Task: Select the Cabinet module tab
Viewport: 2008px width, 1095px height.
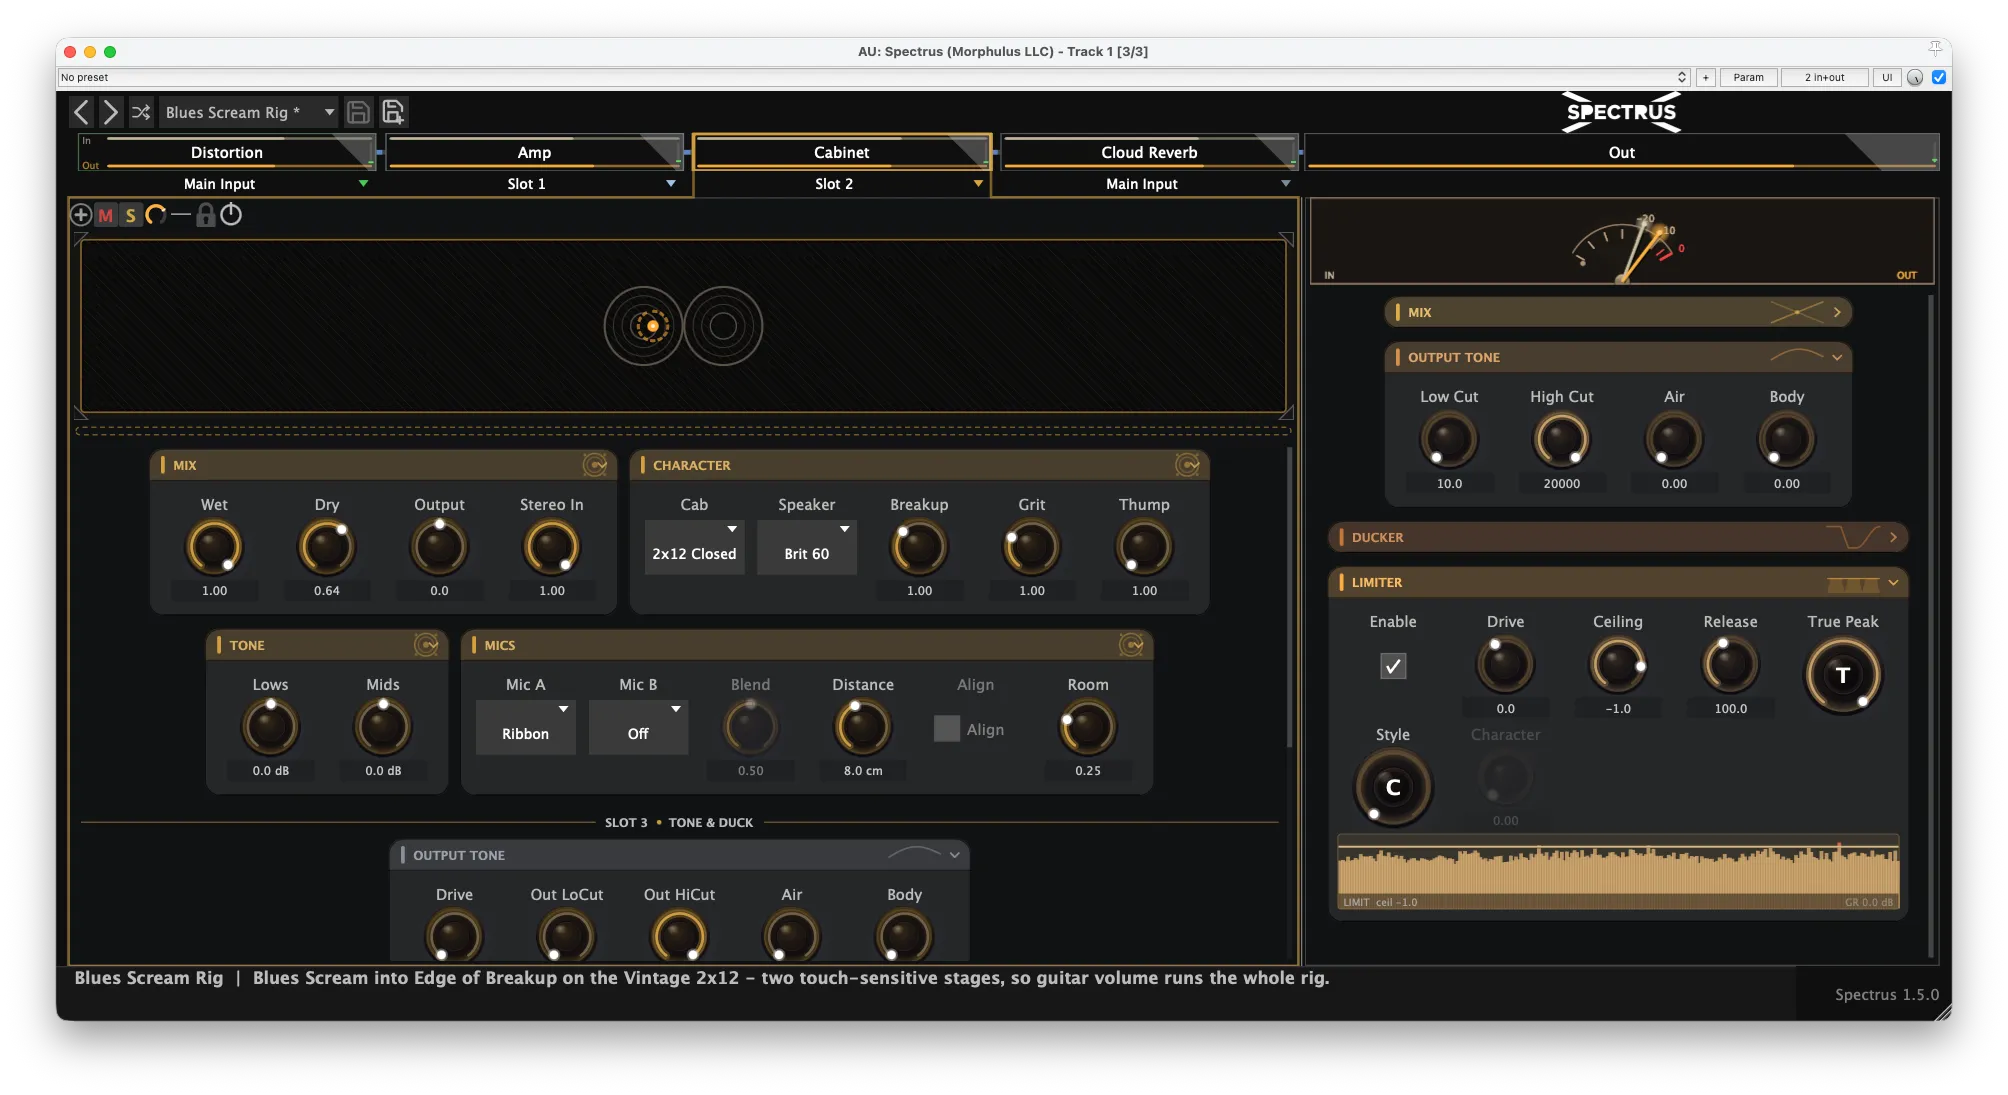Action: (841, 152)
